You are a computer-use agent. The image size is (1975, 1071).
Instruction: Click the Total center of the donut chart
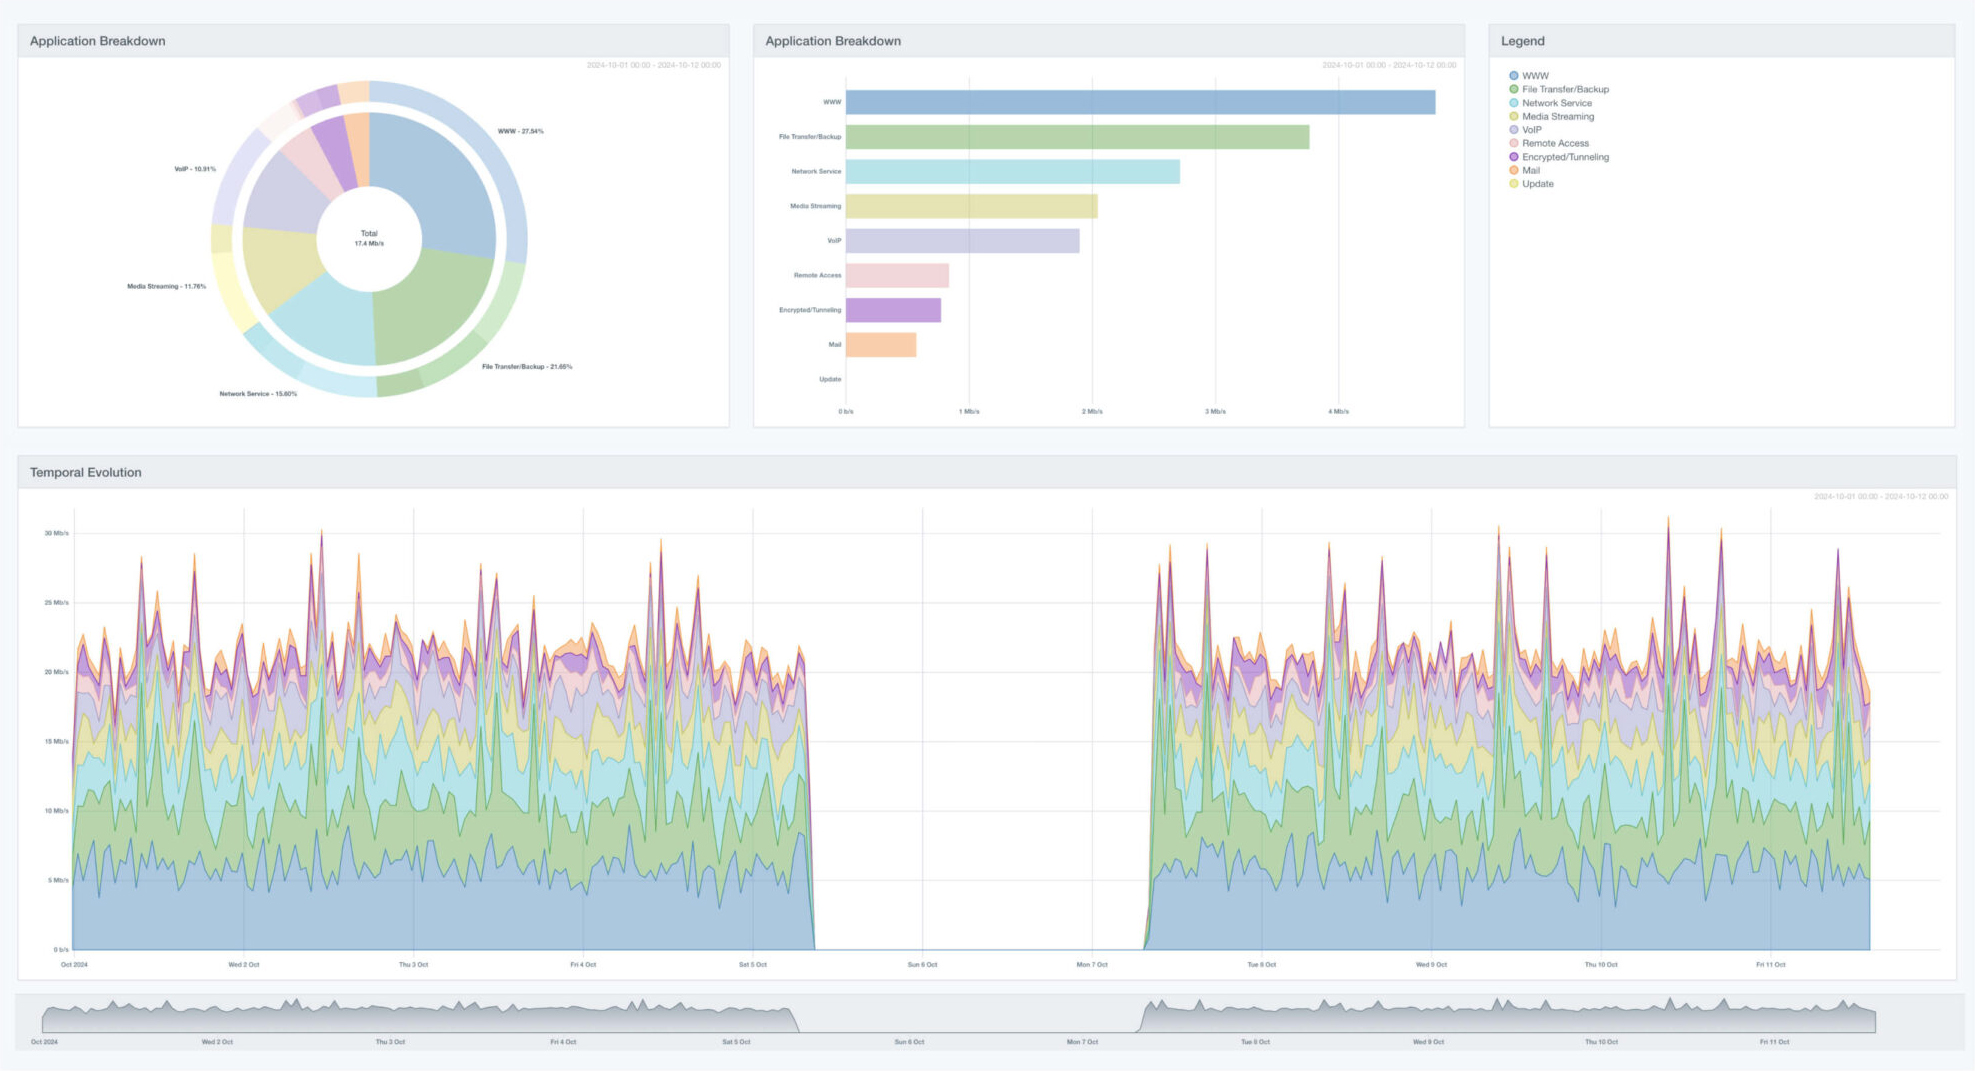(369, 238)
